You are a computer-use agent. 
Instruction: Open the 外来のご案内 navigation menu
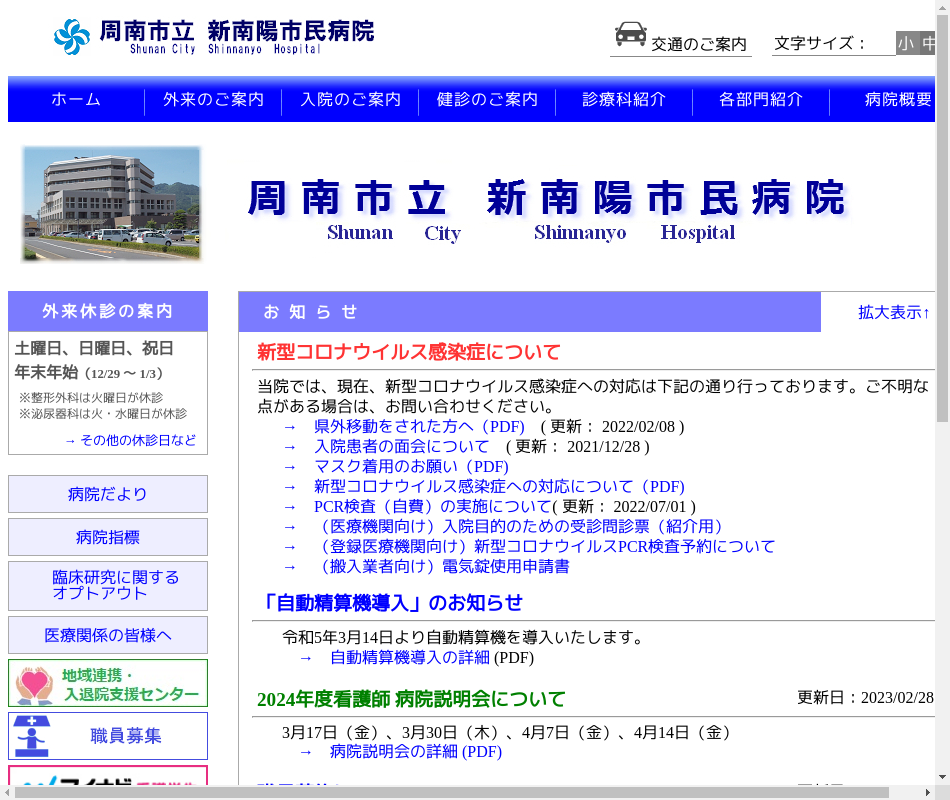pos(213,100)
